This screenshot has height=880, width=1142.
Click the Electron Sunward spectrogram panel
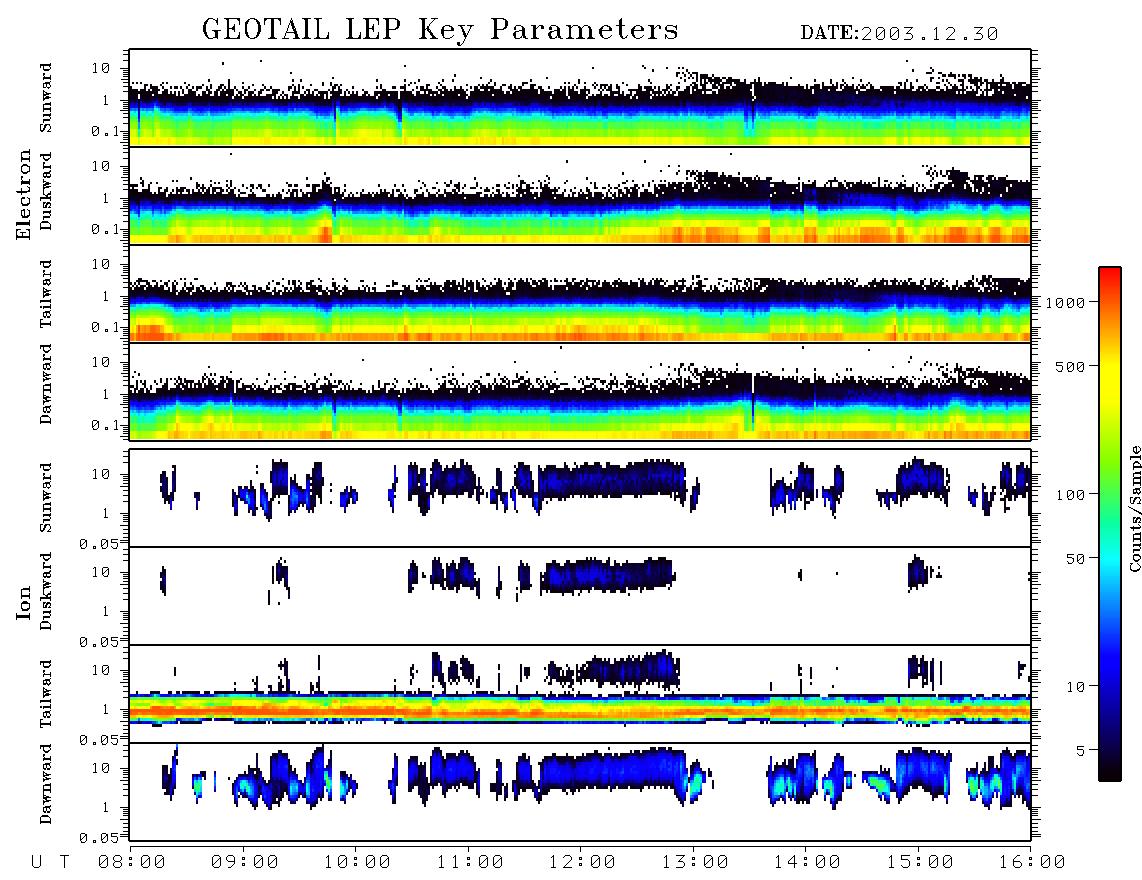point(580,98)
